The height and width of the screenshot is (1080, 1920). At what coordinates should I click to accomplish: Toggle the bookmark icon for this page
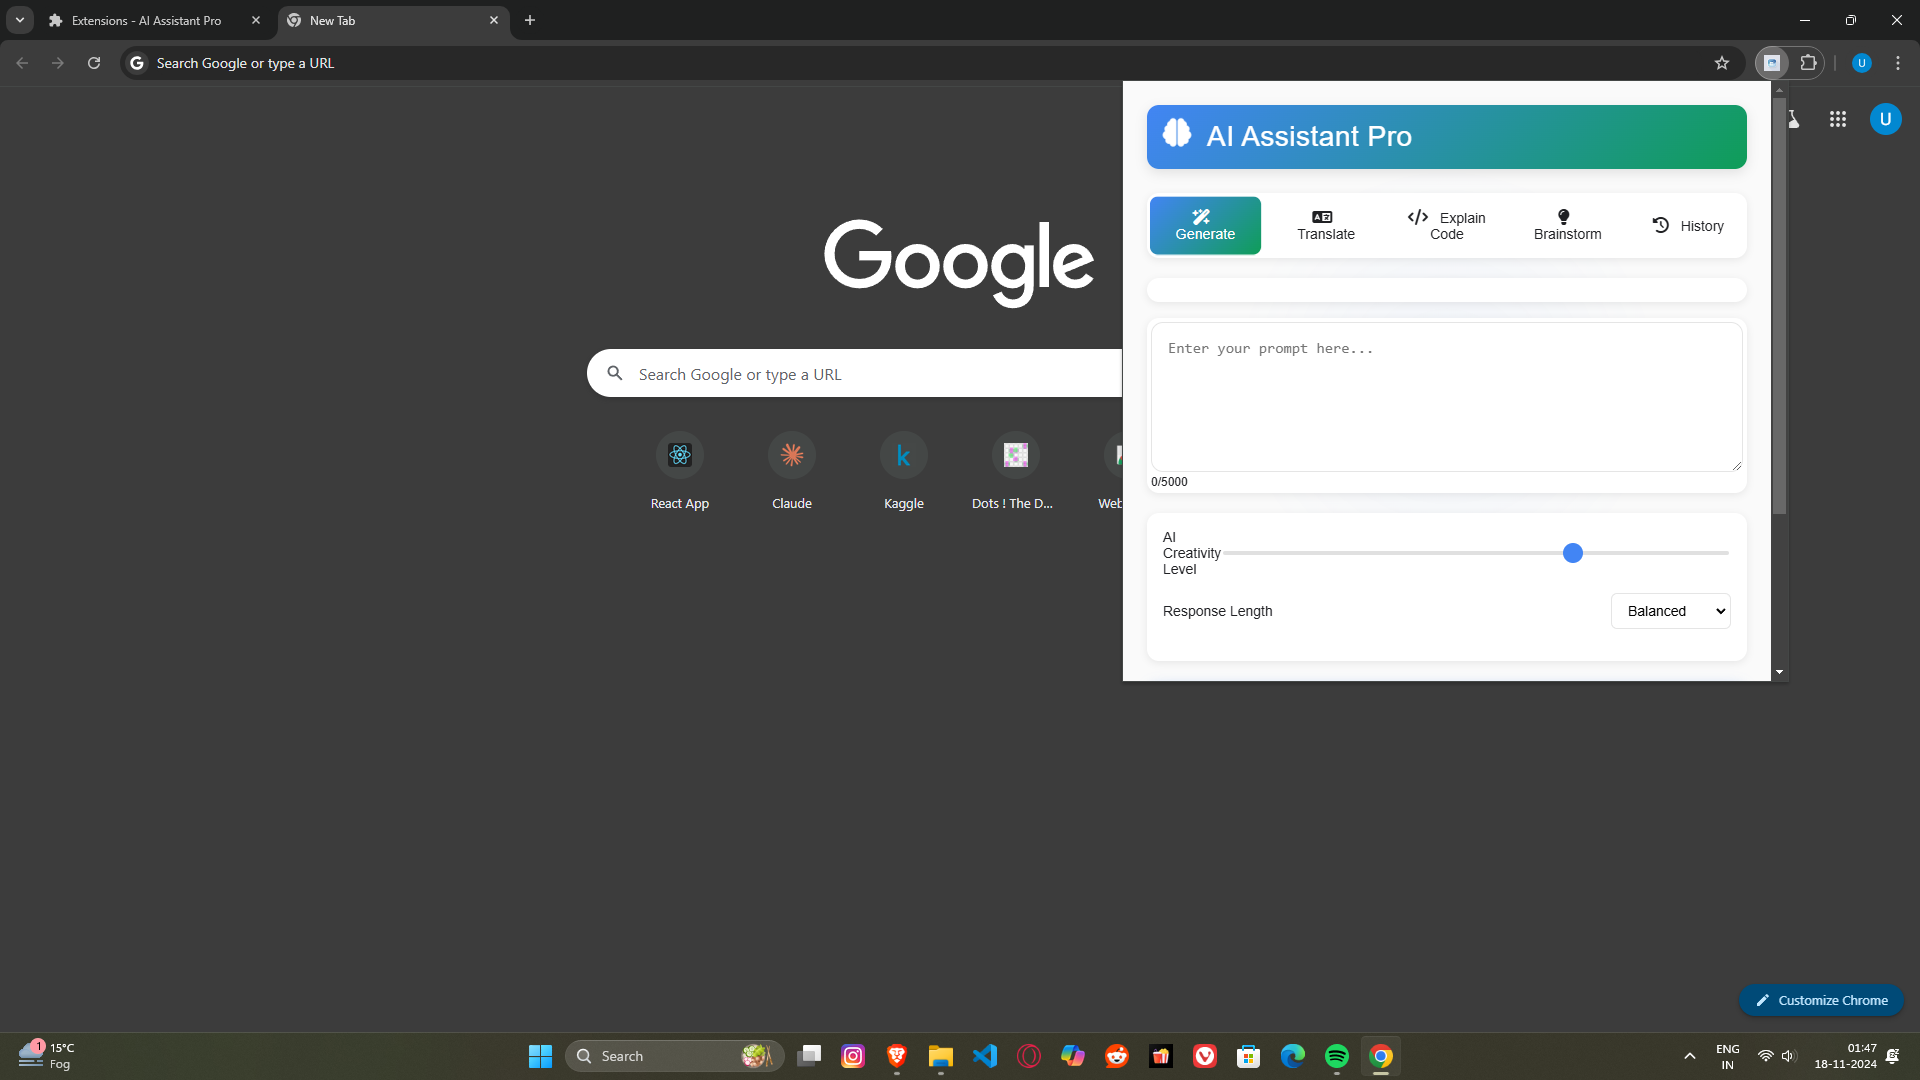point(1722,62)
